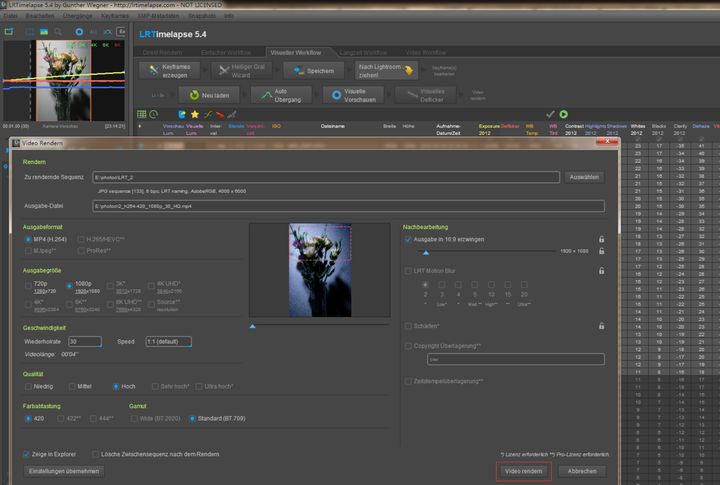Choose Hoch quality option
Image resolution: width=720 pixels, height=485 pixels.
116,387
